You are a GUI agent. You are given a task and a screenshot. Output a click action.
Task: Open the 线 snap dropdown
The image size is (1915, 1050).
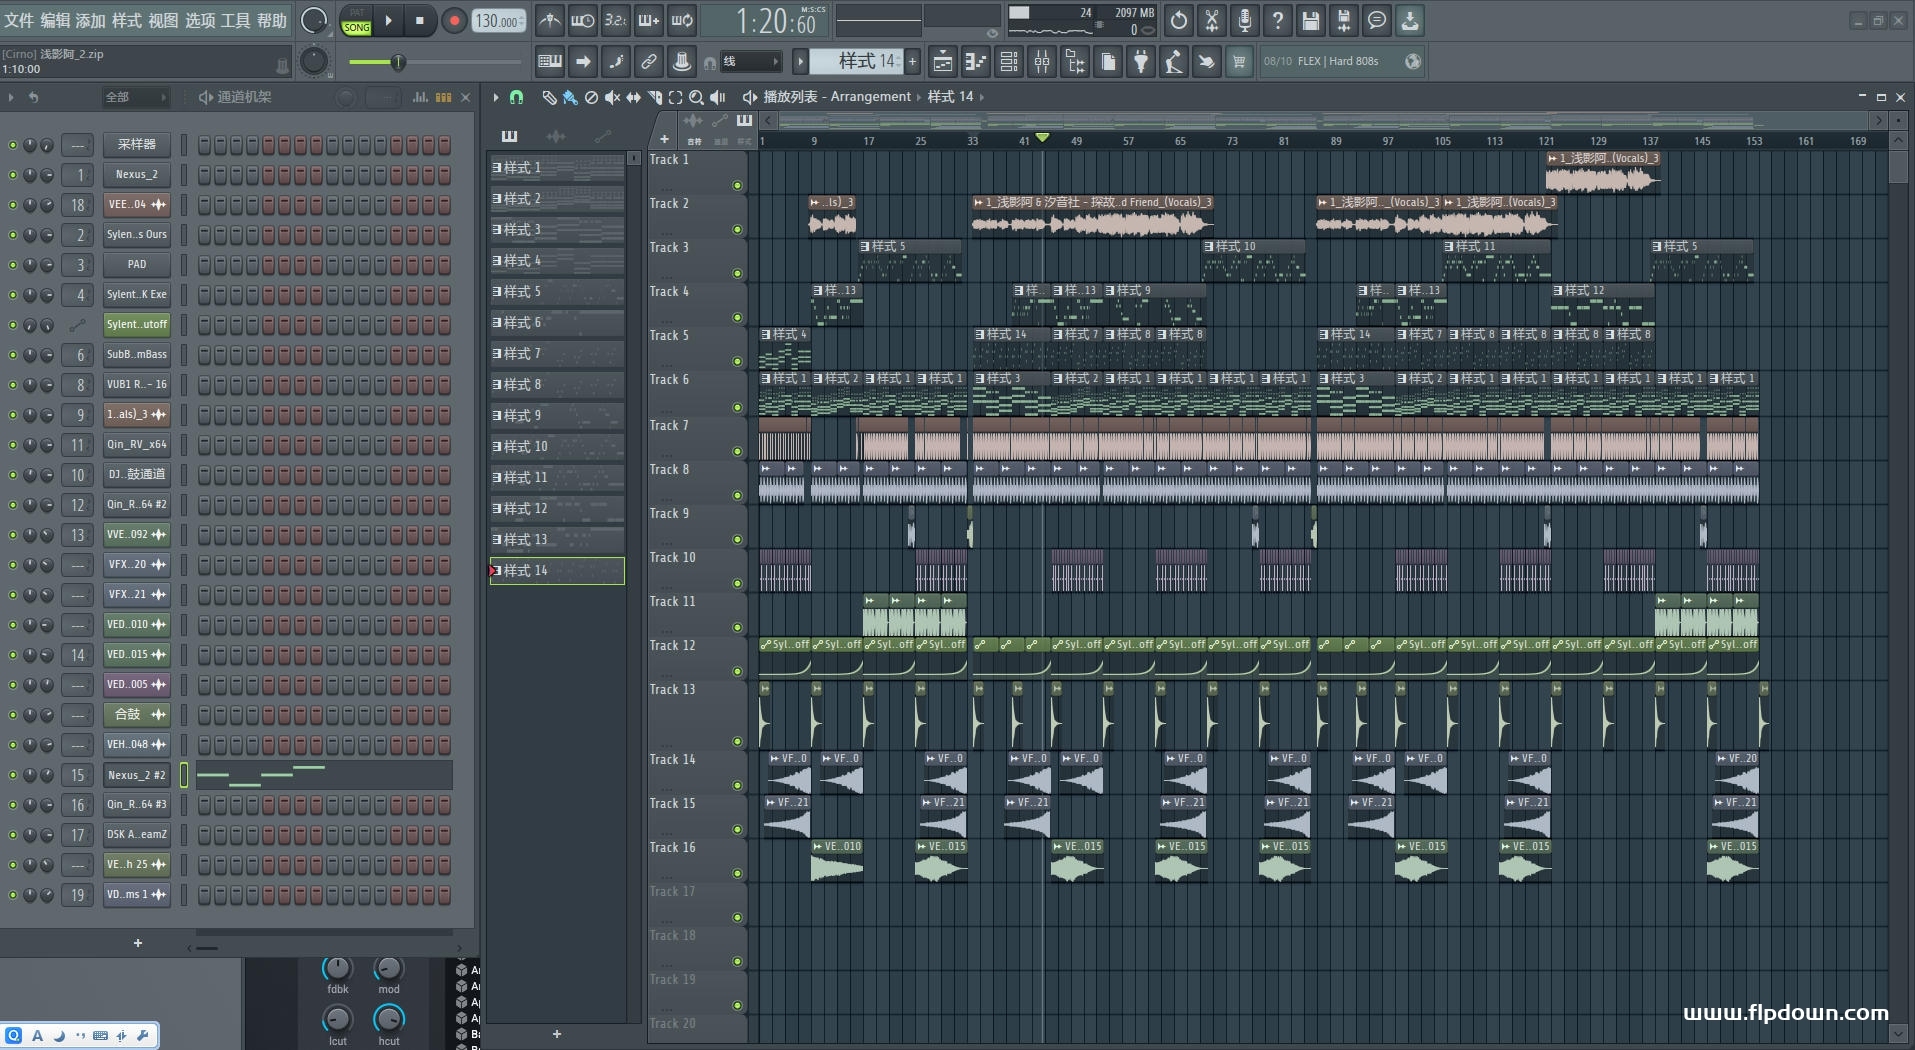pyautogui.click(x=750, y=62)
